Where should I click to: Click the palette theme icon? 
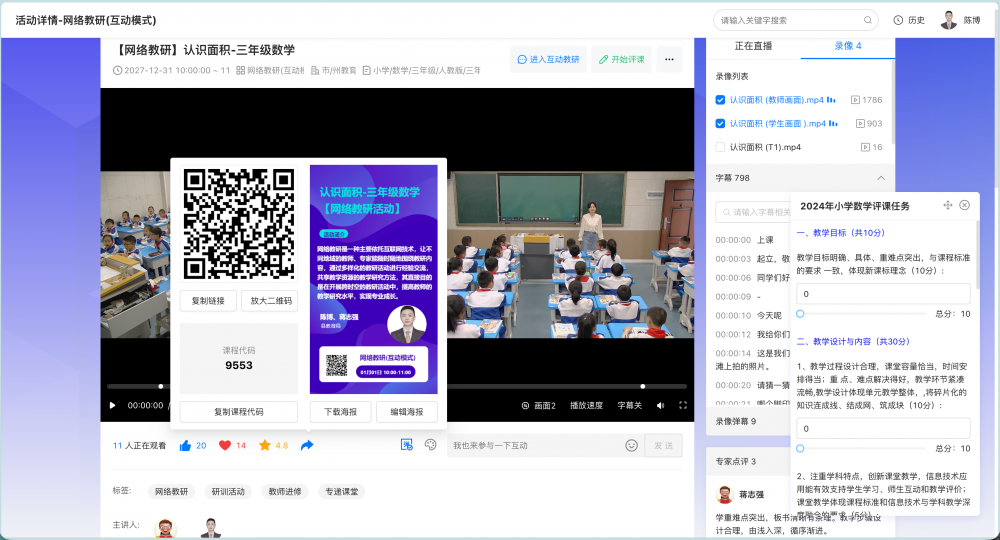(x=431, y=445)
